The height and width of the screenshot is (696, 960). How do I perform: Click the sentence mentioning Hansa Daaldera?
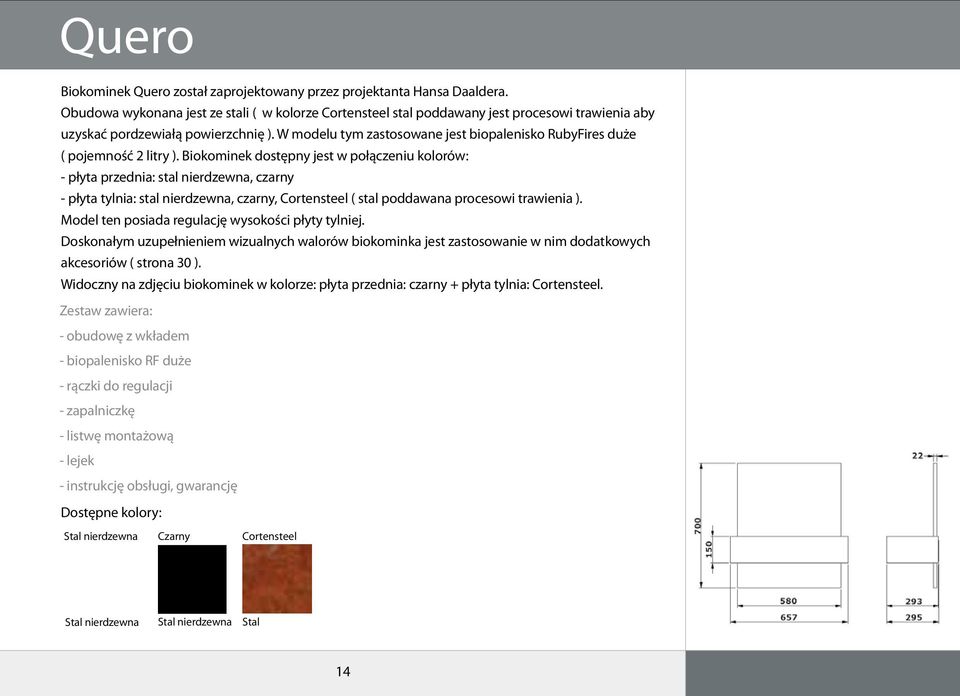[284, 92]
